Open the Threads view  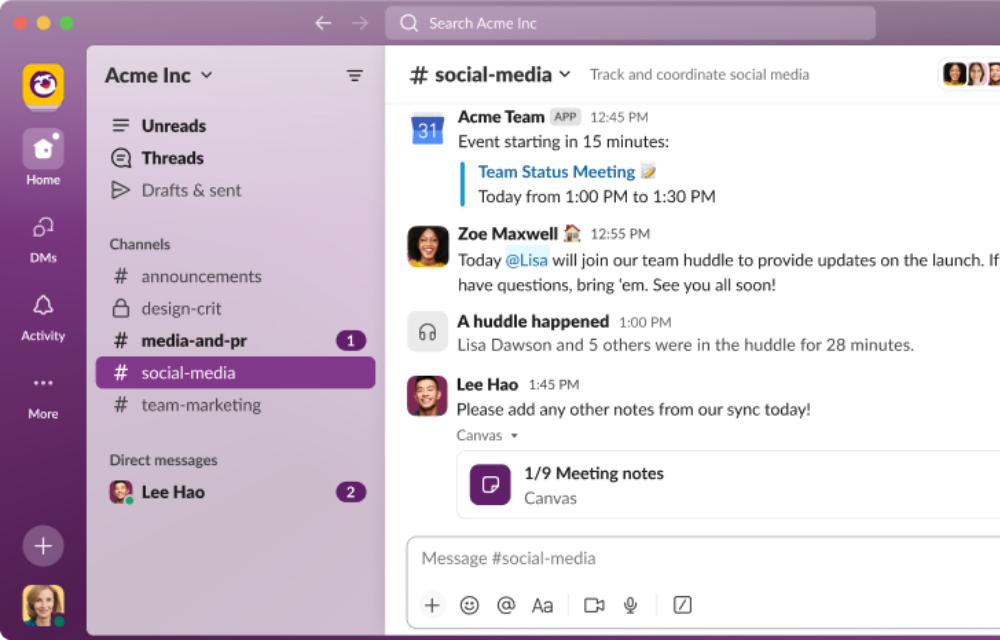click(172, 158)
